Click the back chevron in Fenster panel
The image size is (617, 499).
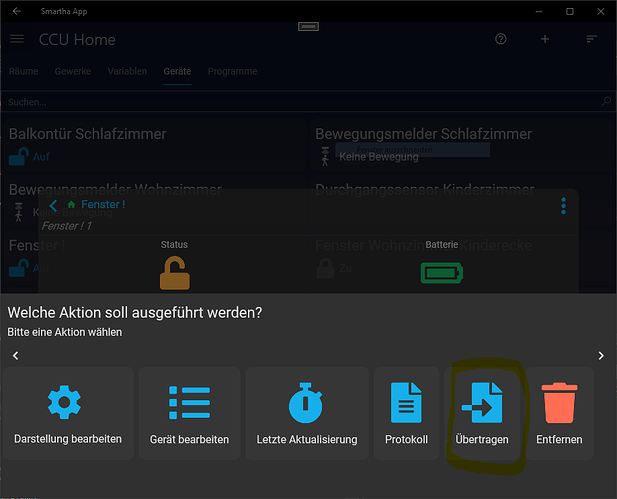pos(53,205)
